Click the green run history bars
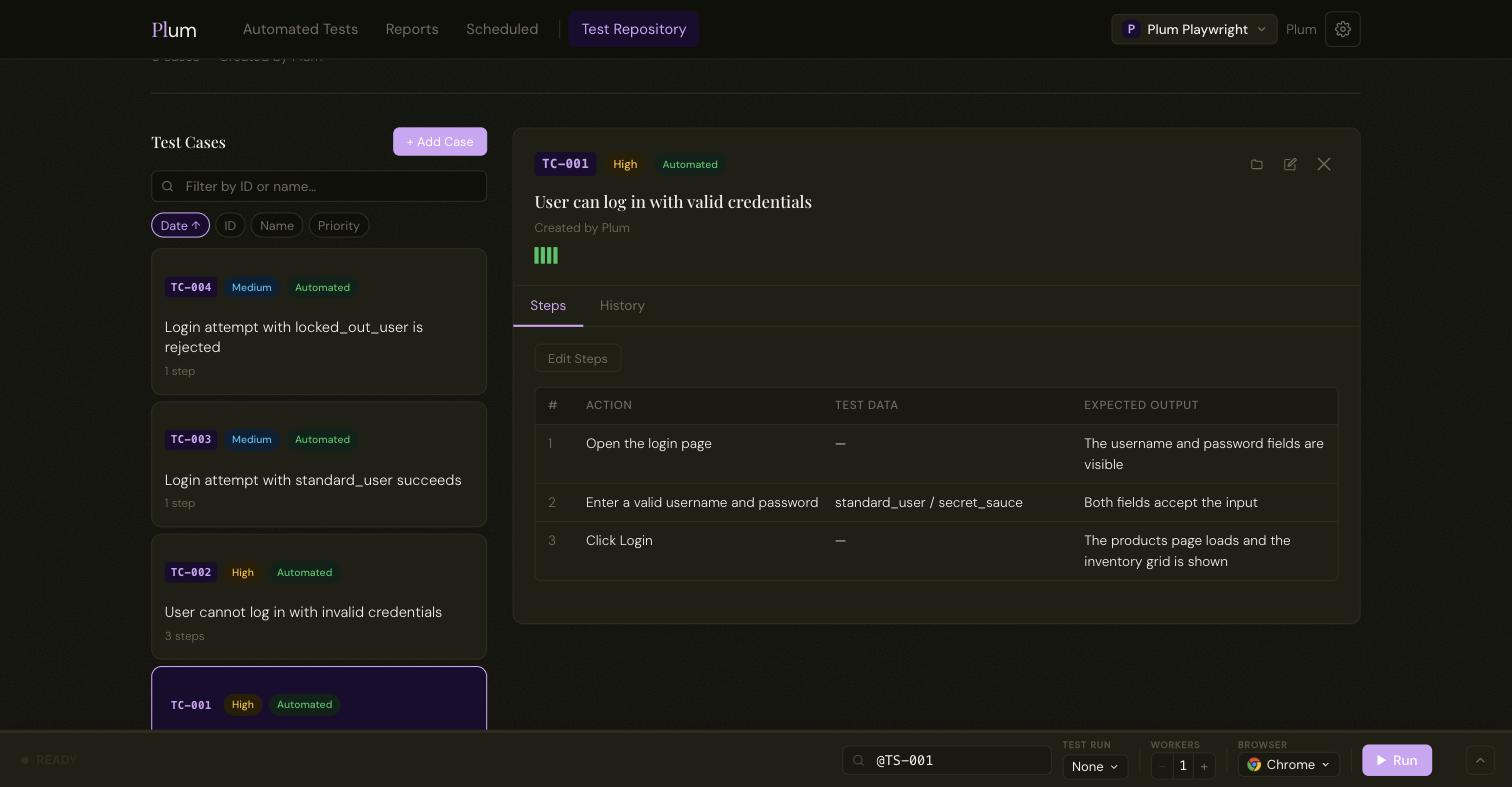This screenshot has height=787, width=1512. click(546, 255)
